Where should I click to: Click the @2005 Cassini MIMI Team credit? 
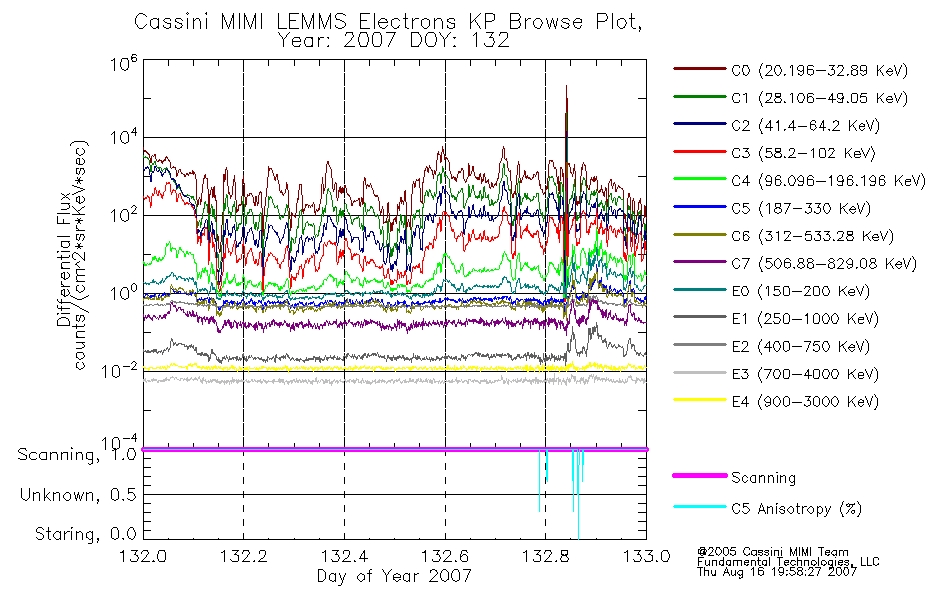772,552
